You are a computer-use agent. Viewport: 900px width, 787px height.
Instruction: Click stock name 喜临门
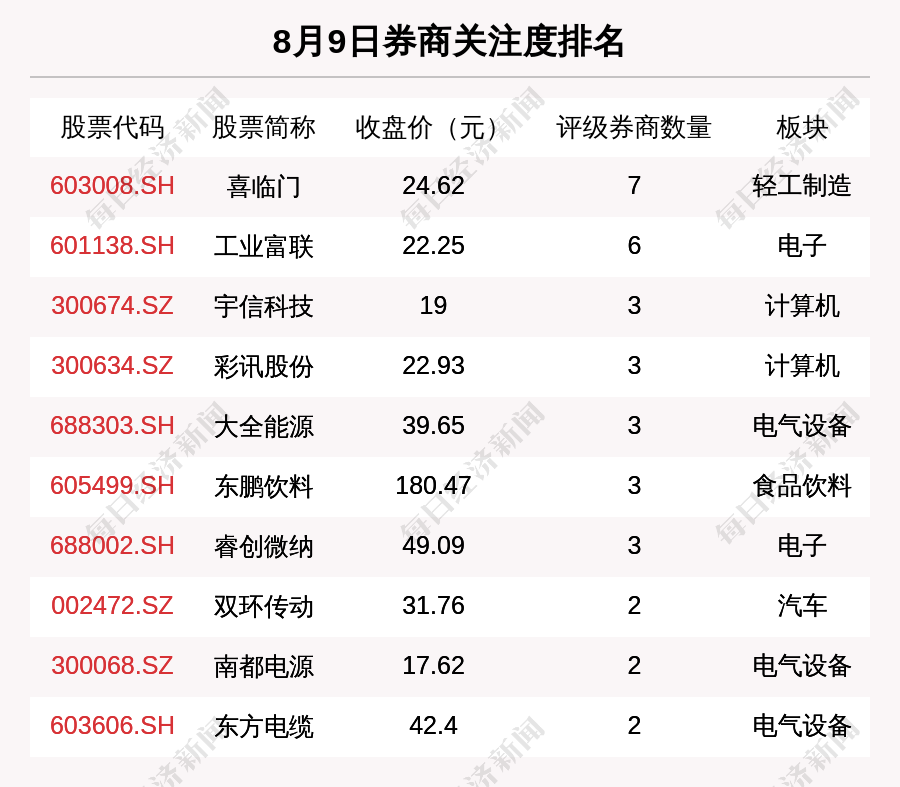(x=263, y=187)
